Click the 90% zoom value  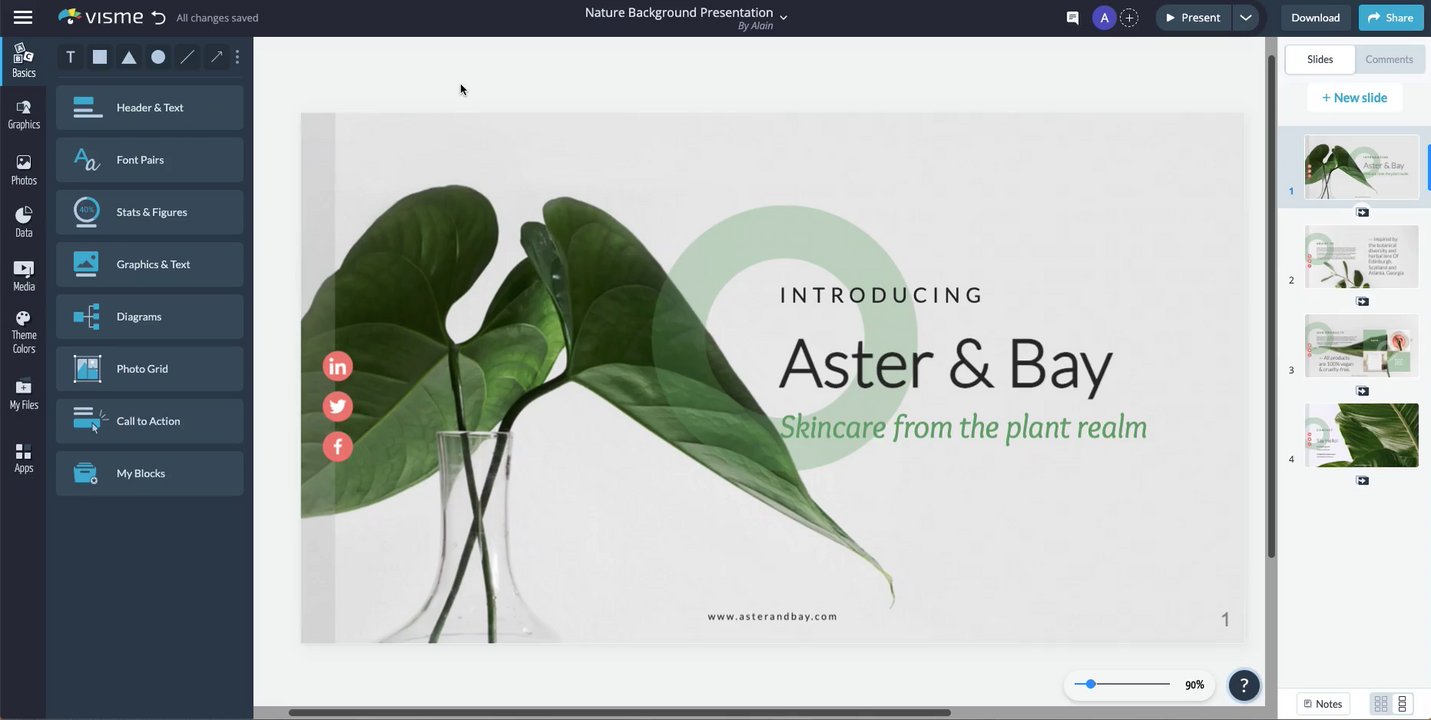tap(1194, 685)
